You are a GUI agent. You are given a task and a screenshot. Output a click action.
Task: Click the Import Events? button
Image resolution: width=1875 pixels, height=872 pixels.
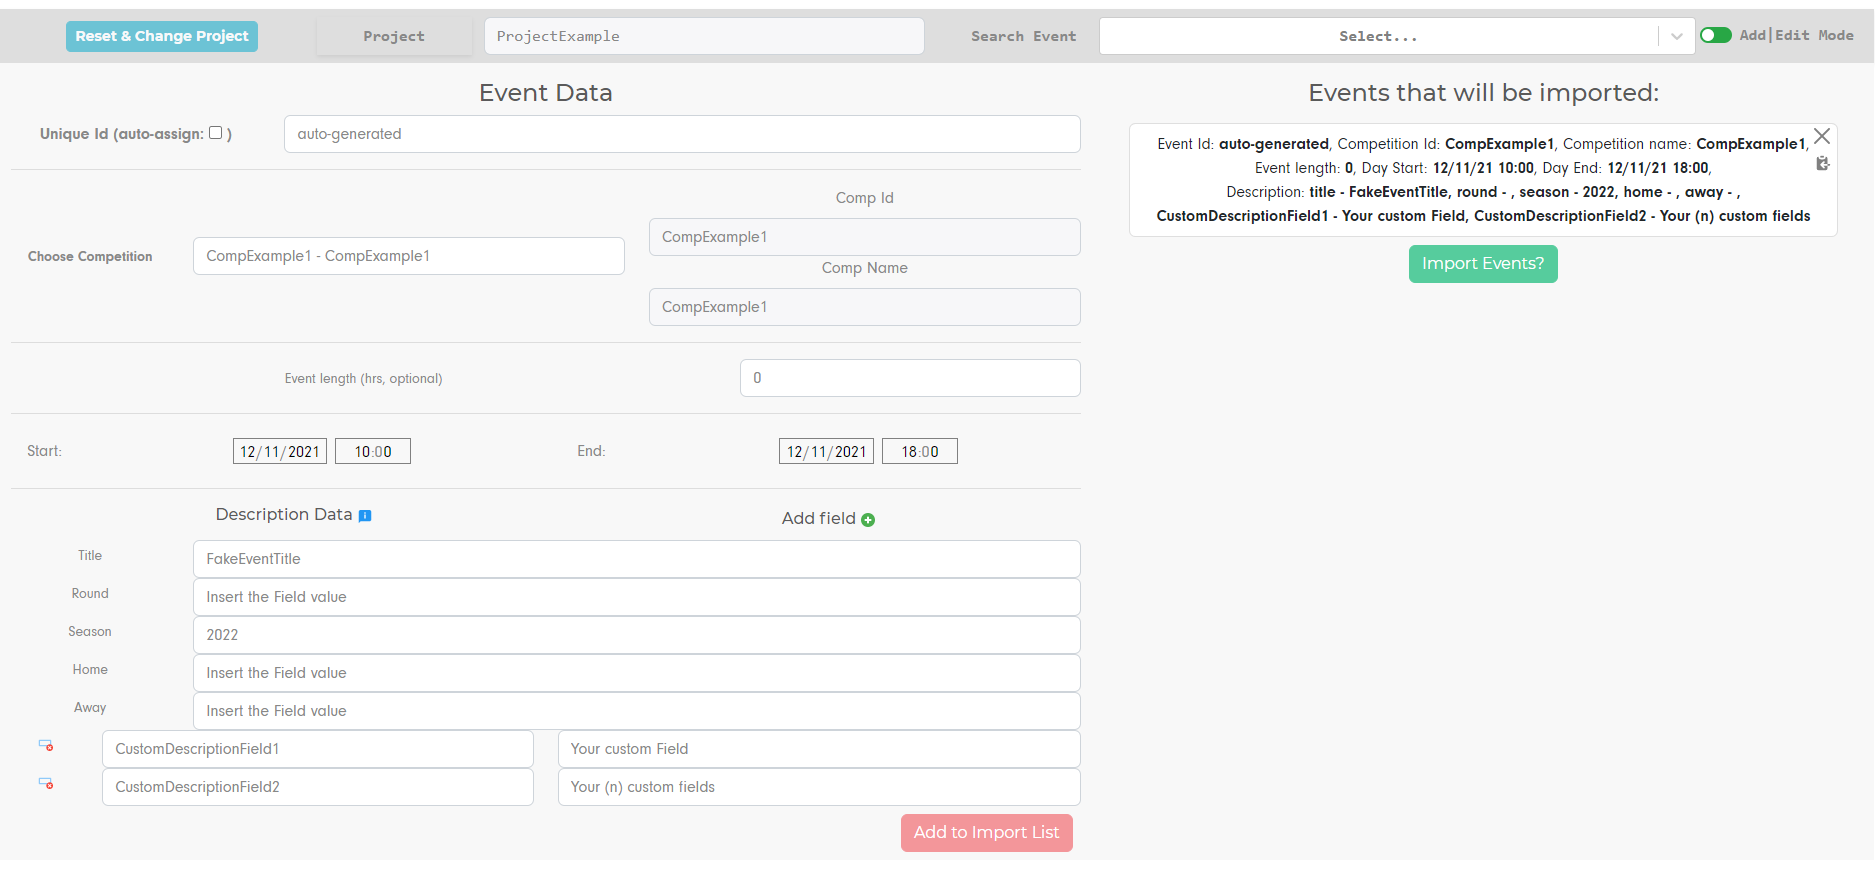[x=1482, y=264]
